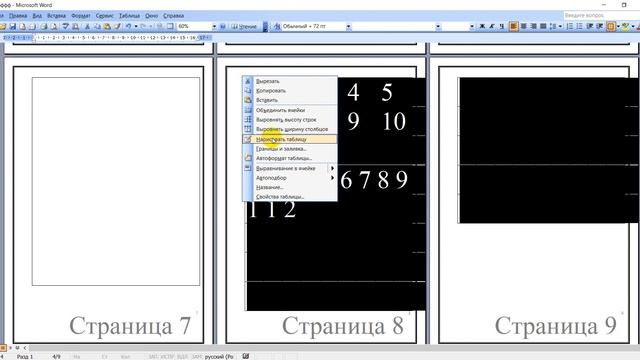Choose Копировать in the context menu

point(290,91)
